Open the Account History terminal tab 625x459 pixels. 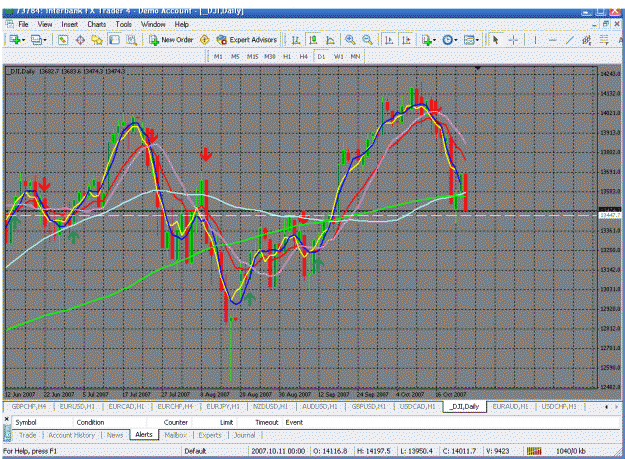[72, 435]
